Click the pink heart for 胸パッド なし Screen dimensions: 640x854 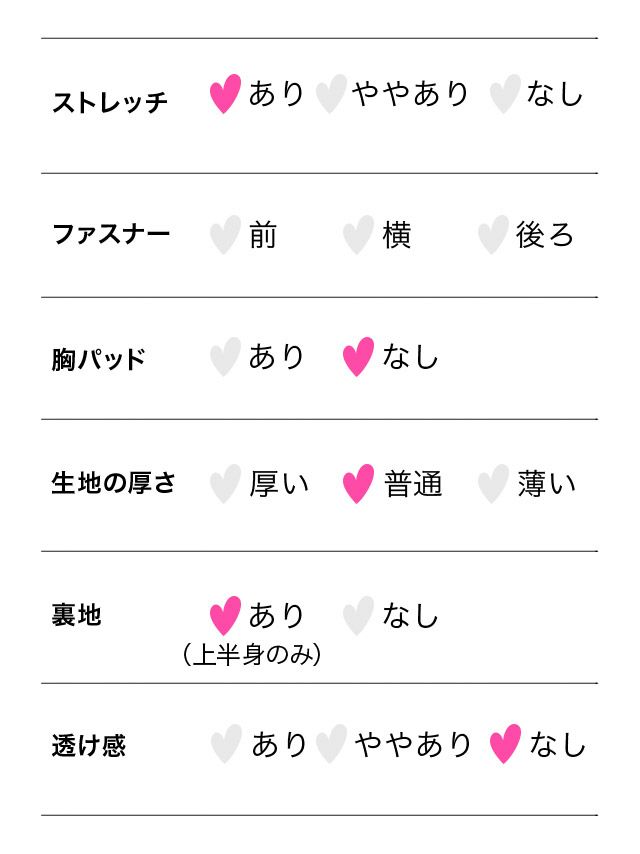[358, 358]
